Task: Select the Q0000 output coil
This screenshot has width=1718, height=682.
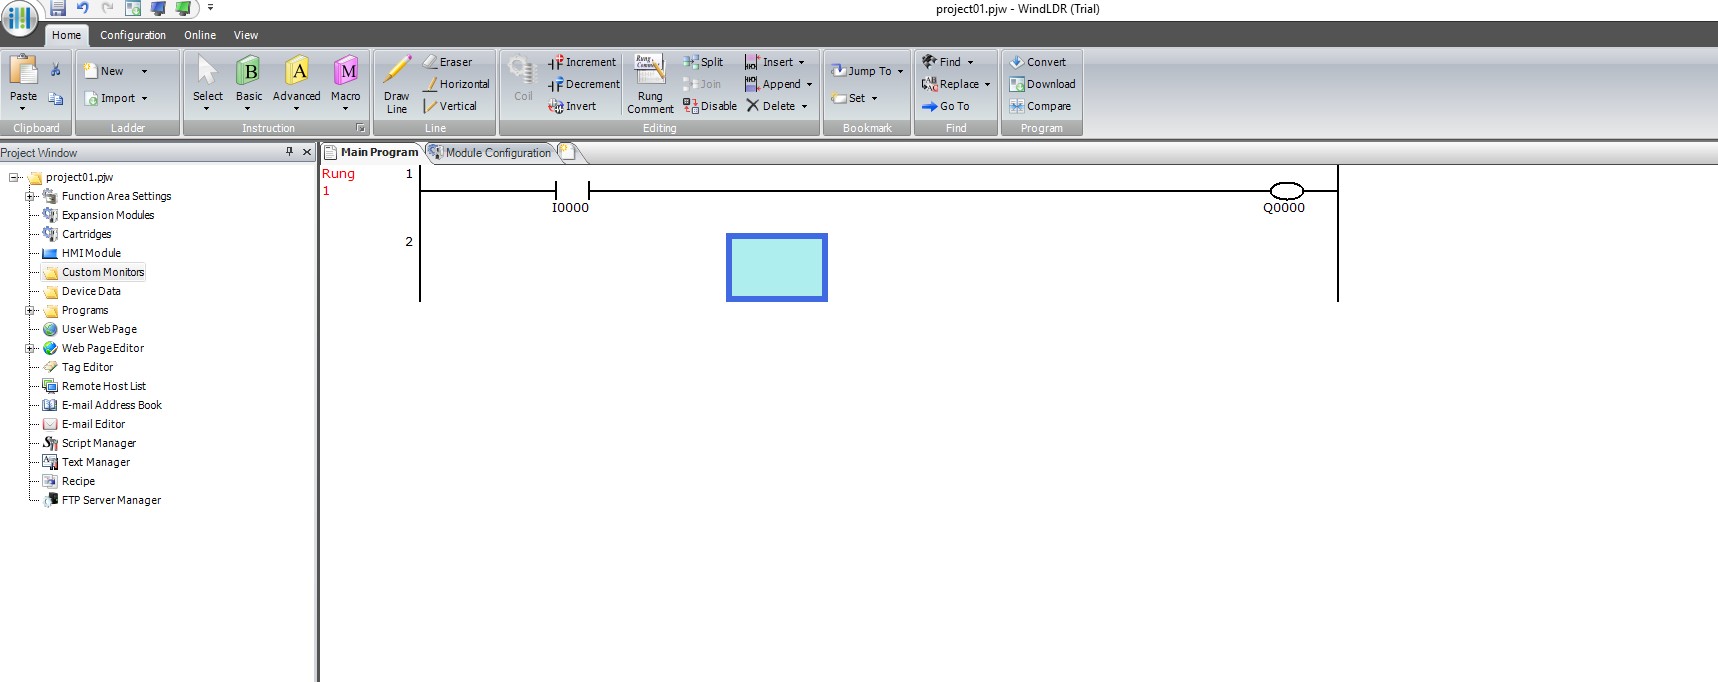Action: (x=1286, y=191)
